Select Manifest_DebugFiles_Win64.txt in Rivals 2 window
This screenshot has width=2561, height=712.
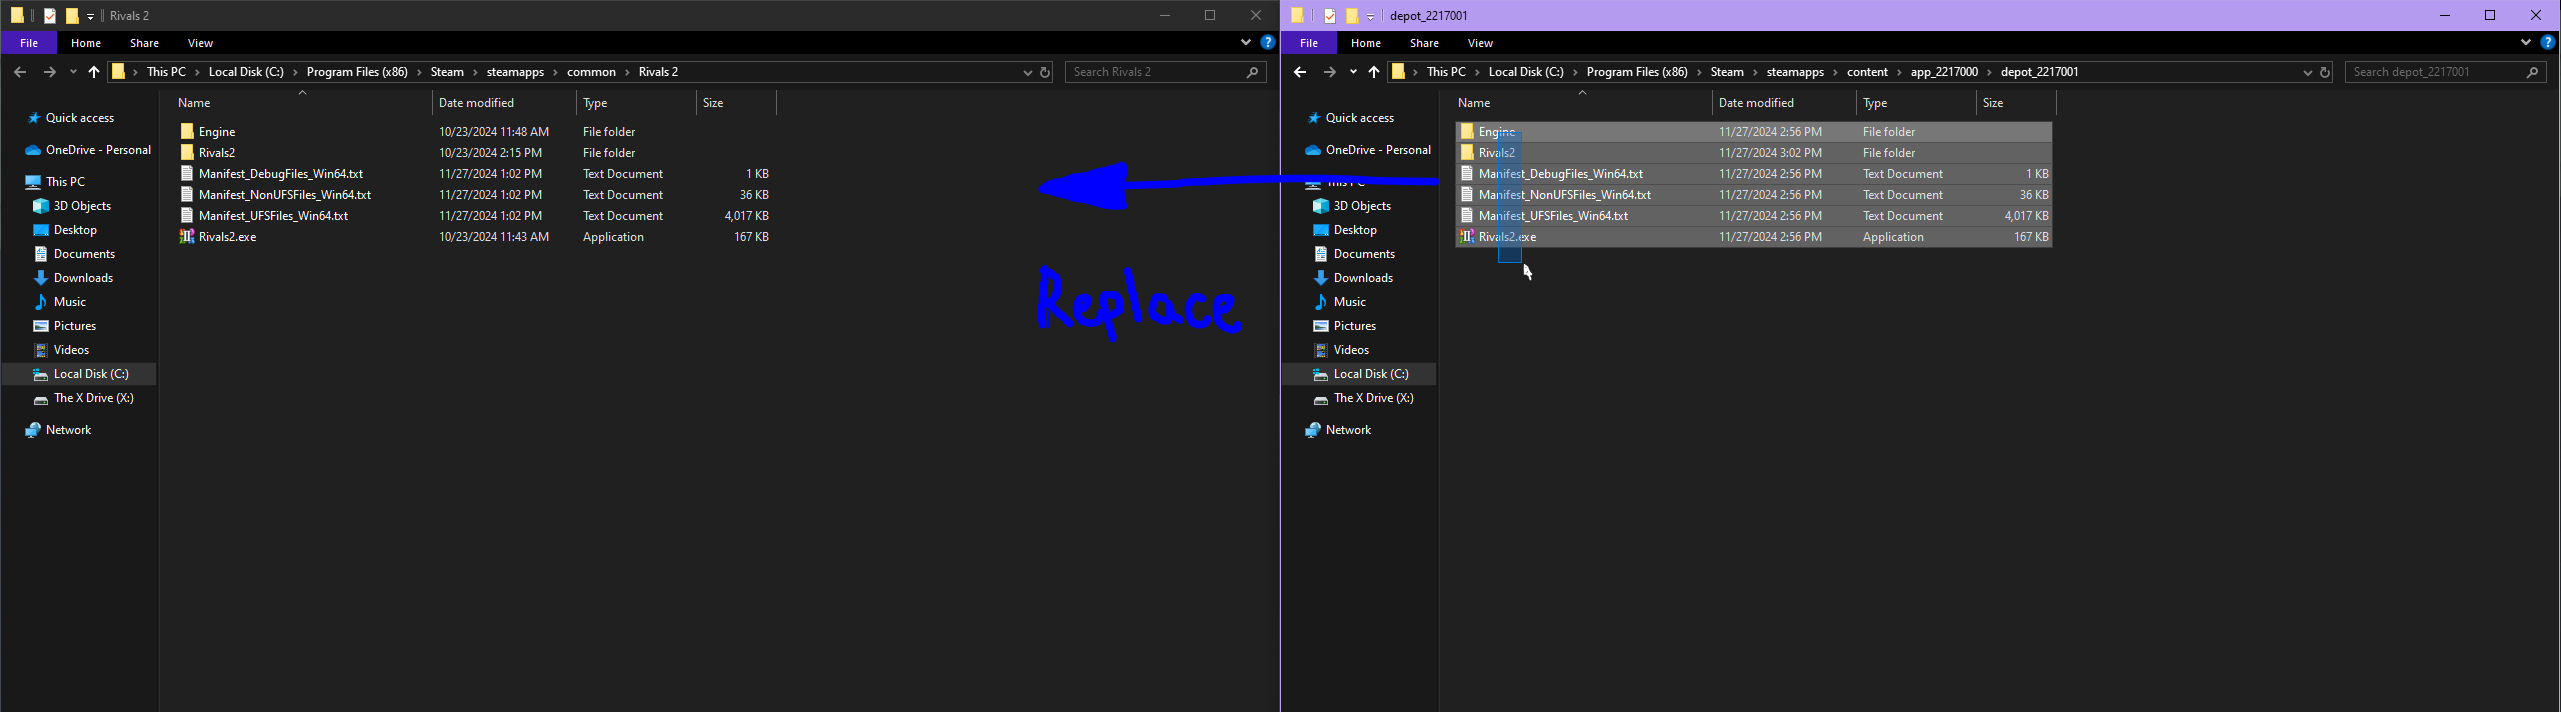[x=280, y=174]
